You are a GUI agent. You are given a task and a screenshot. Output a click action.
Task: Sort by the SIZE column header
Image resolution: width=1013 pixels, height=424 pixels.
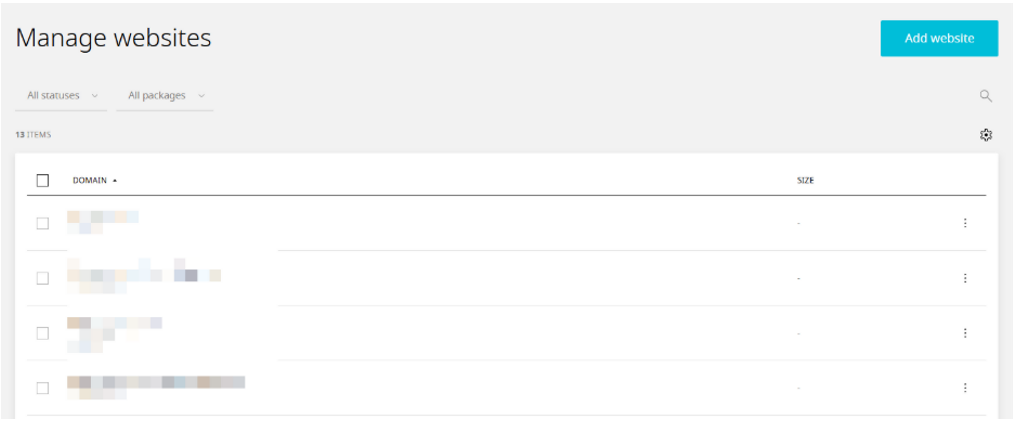(x=805, y=181)
